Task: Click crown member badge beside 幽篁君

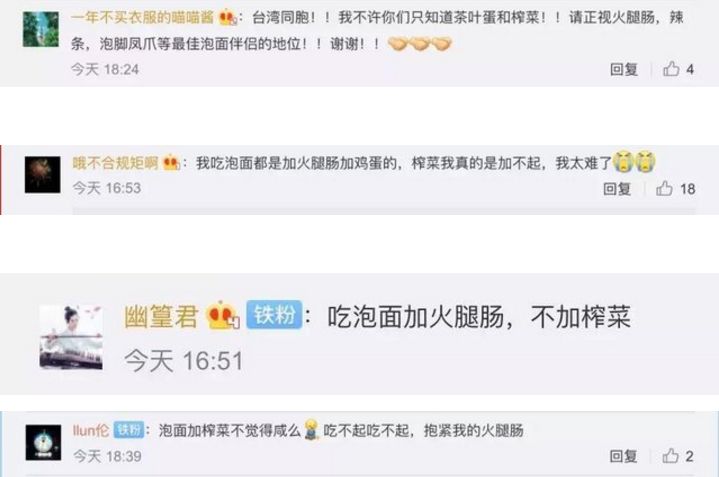Action: 222,315
